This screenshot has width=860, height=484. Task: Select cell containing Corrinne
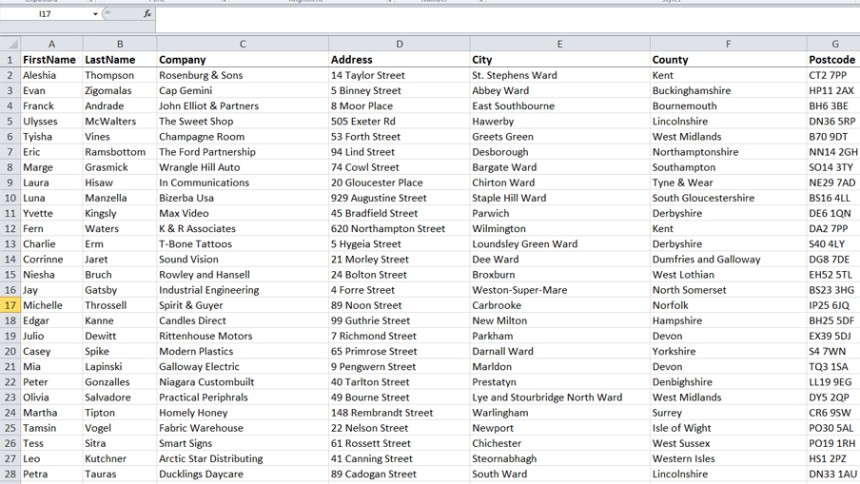coord(52,260)
